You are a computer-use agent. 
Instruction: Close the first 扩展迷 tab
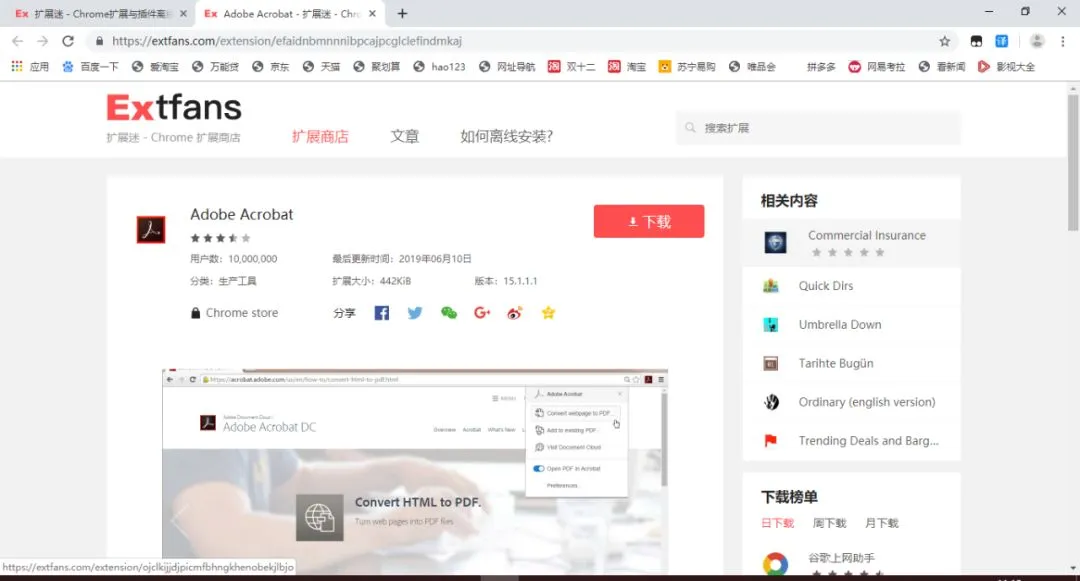click(x=183, y=14)
